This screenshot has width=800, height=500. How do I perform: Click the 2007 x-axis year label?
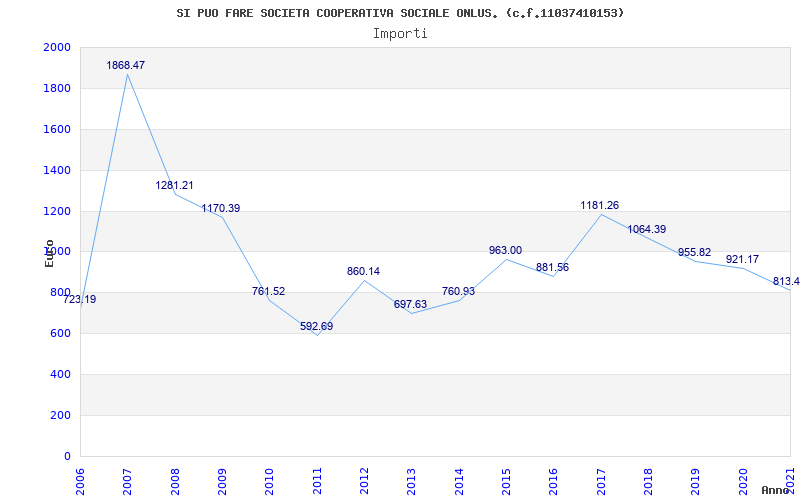[x=128, y=481]
